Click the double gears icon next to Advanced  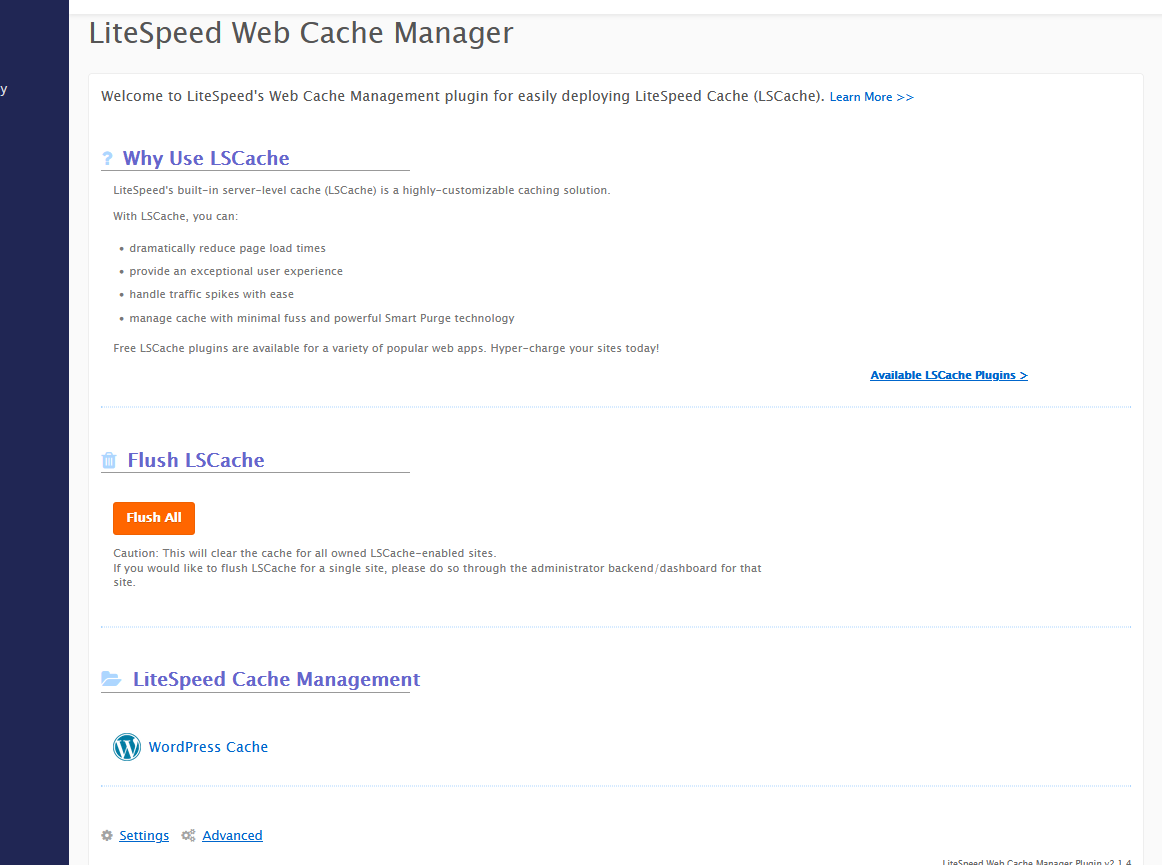pyautogui.click(x=187, y=835)
